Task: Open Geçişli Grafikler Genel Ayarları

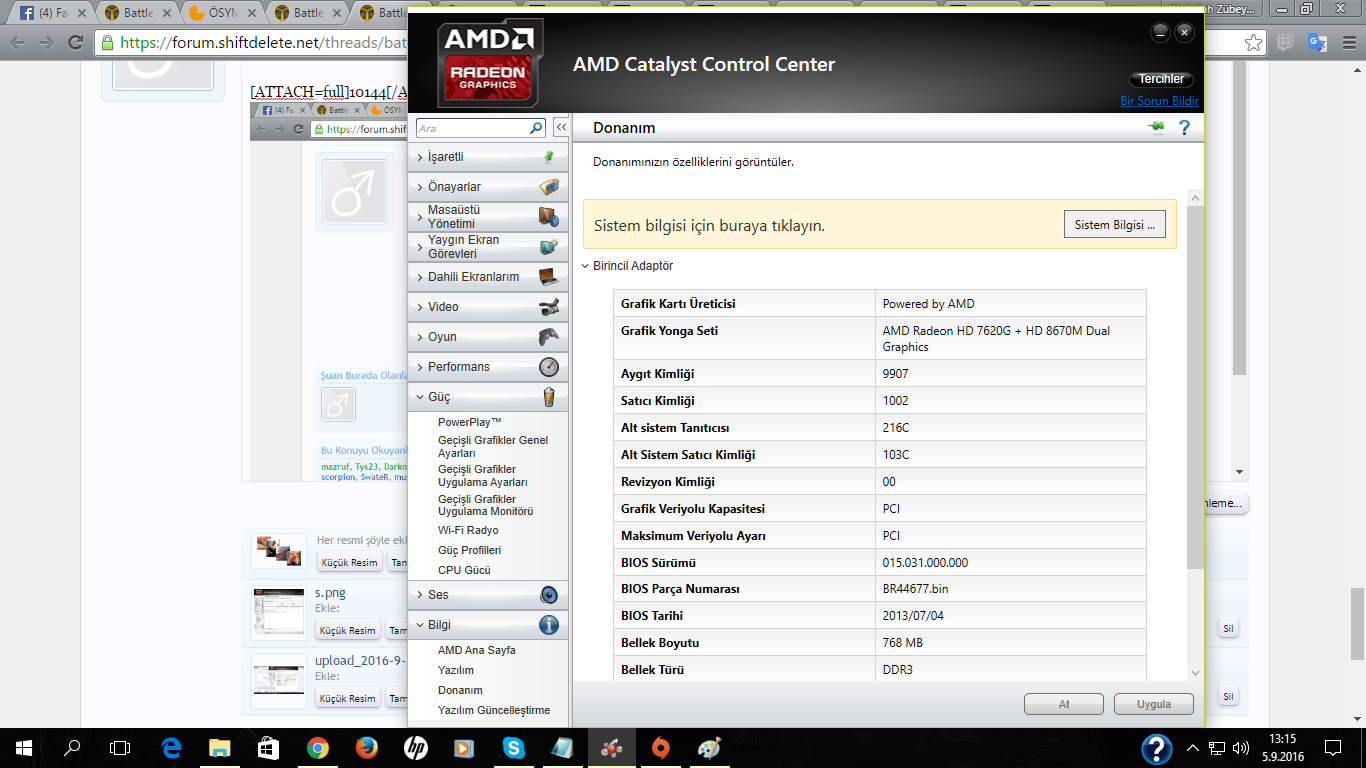Action: coord(493,447)
